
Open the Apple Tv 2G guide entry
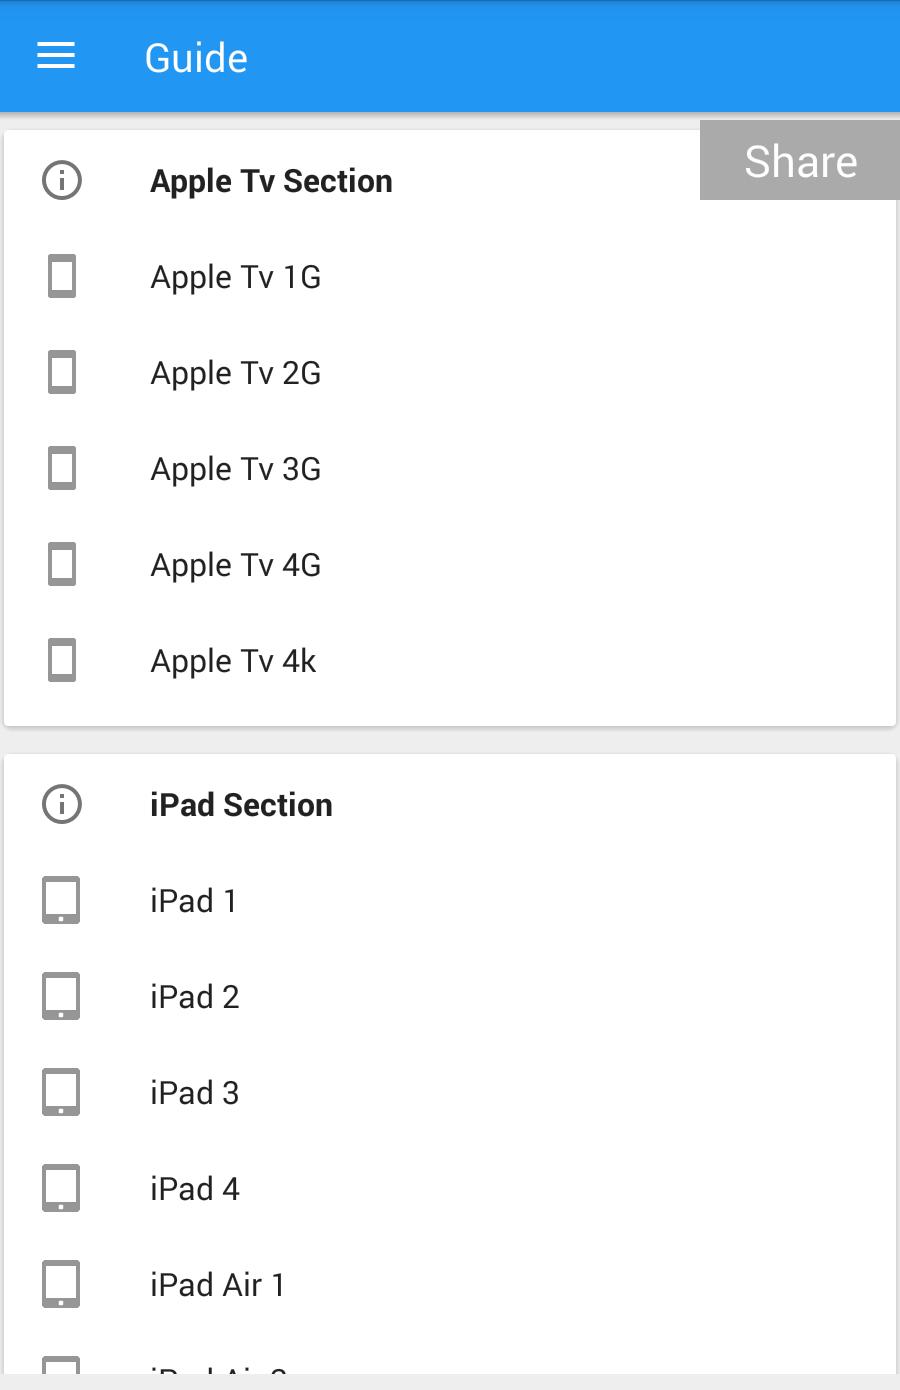pos(450,373)
